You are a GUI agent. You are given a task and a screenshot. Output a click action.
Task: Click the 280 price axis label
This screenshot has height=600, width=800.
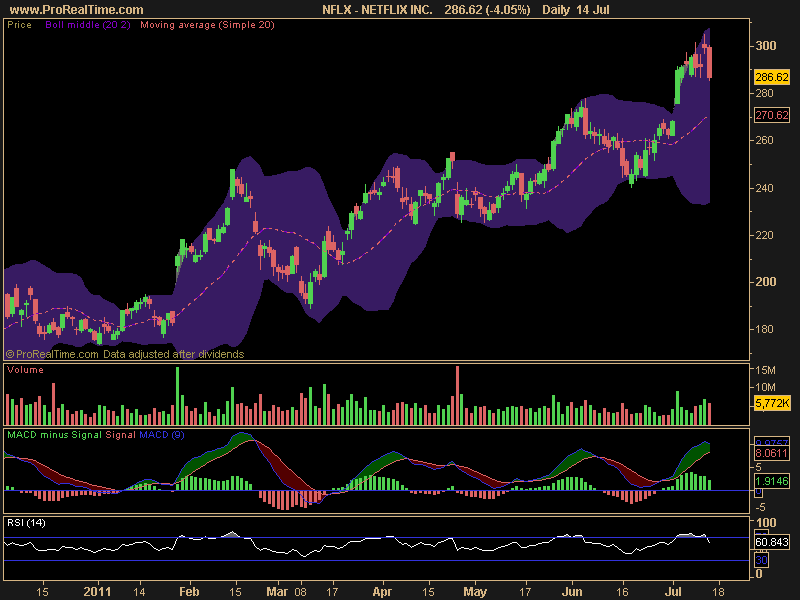point(764,93)
